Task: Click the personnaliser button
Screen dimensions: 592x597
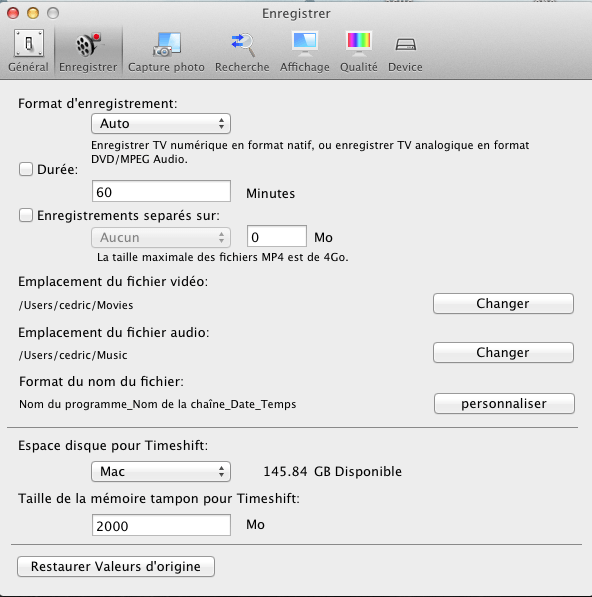Action: pyautogui.click(x=504, y=404)
